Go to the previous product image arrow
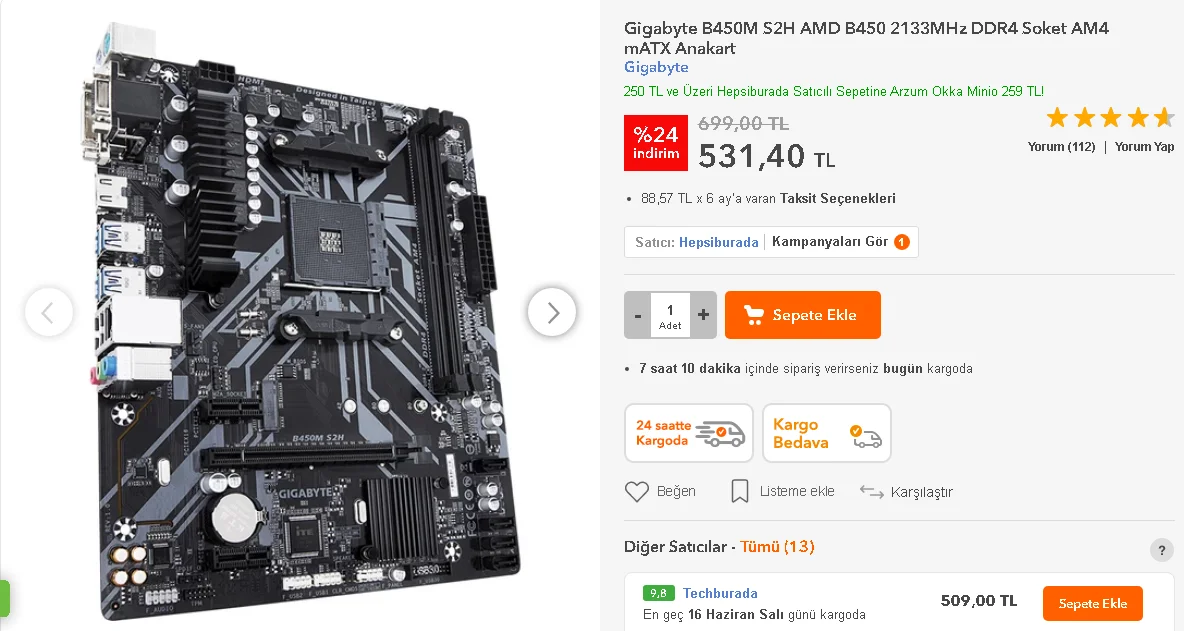Image resolution: width=1184 pixels, height=631 pixels. 49,312
